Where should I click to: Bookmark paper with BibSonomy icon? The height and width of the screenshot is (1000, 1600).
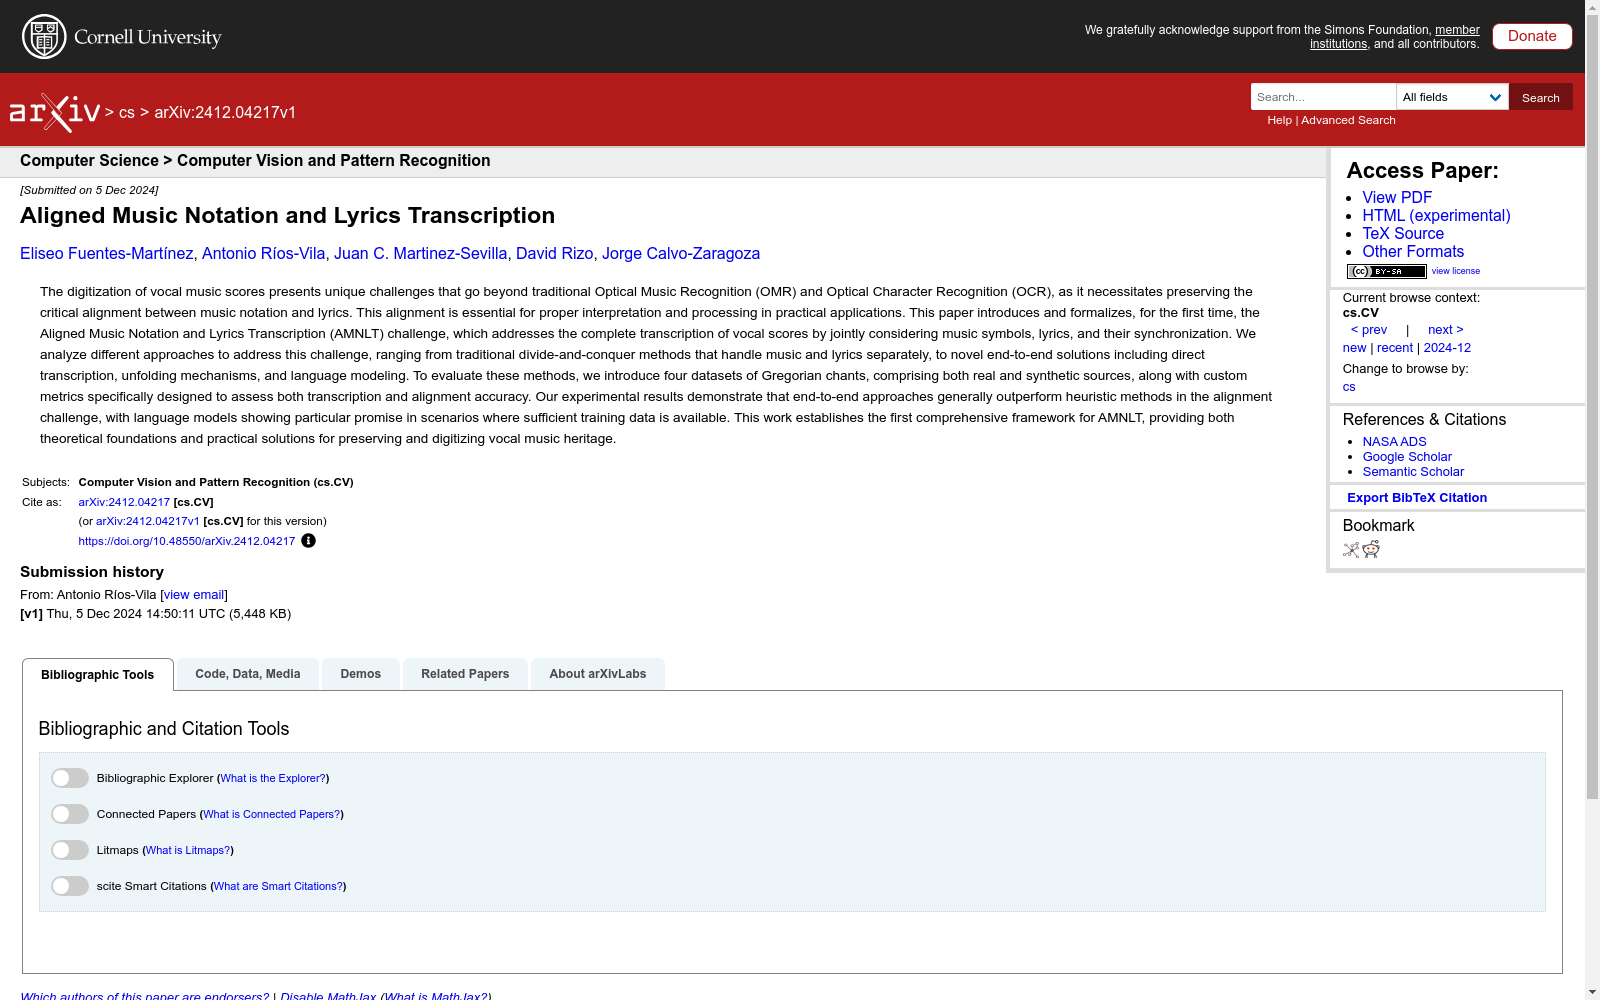1351,549
